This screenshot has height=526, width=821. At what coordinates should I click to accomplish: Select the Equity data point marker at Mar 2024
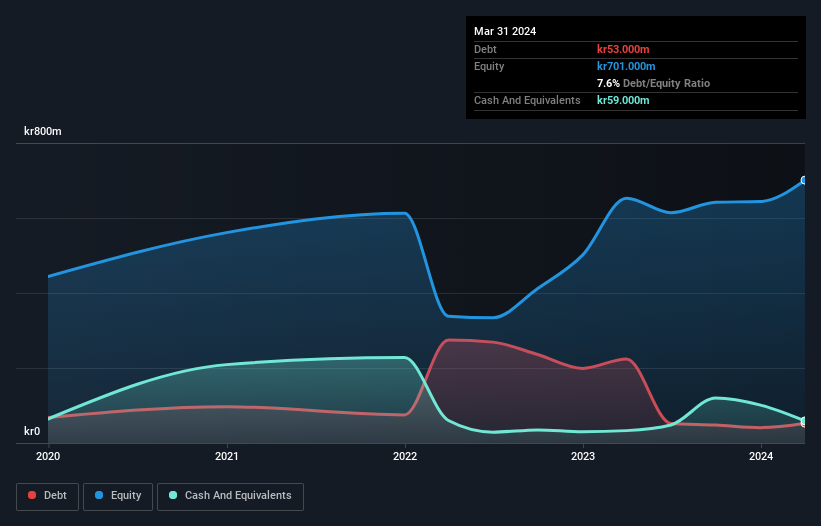[x=804, y=181]
